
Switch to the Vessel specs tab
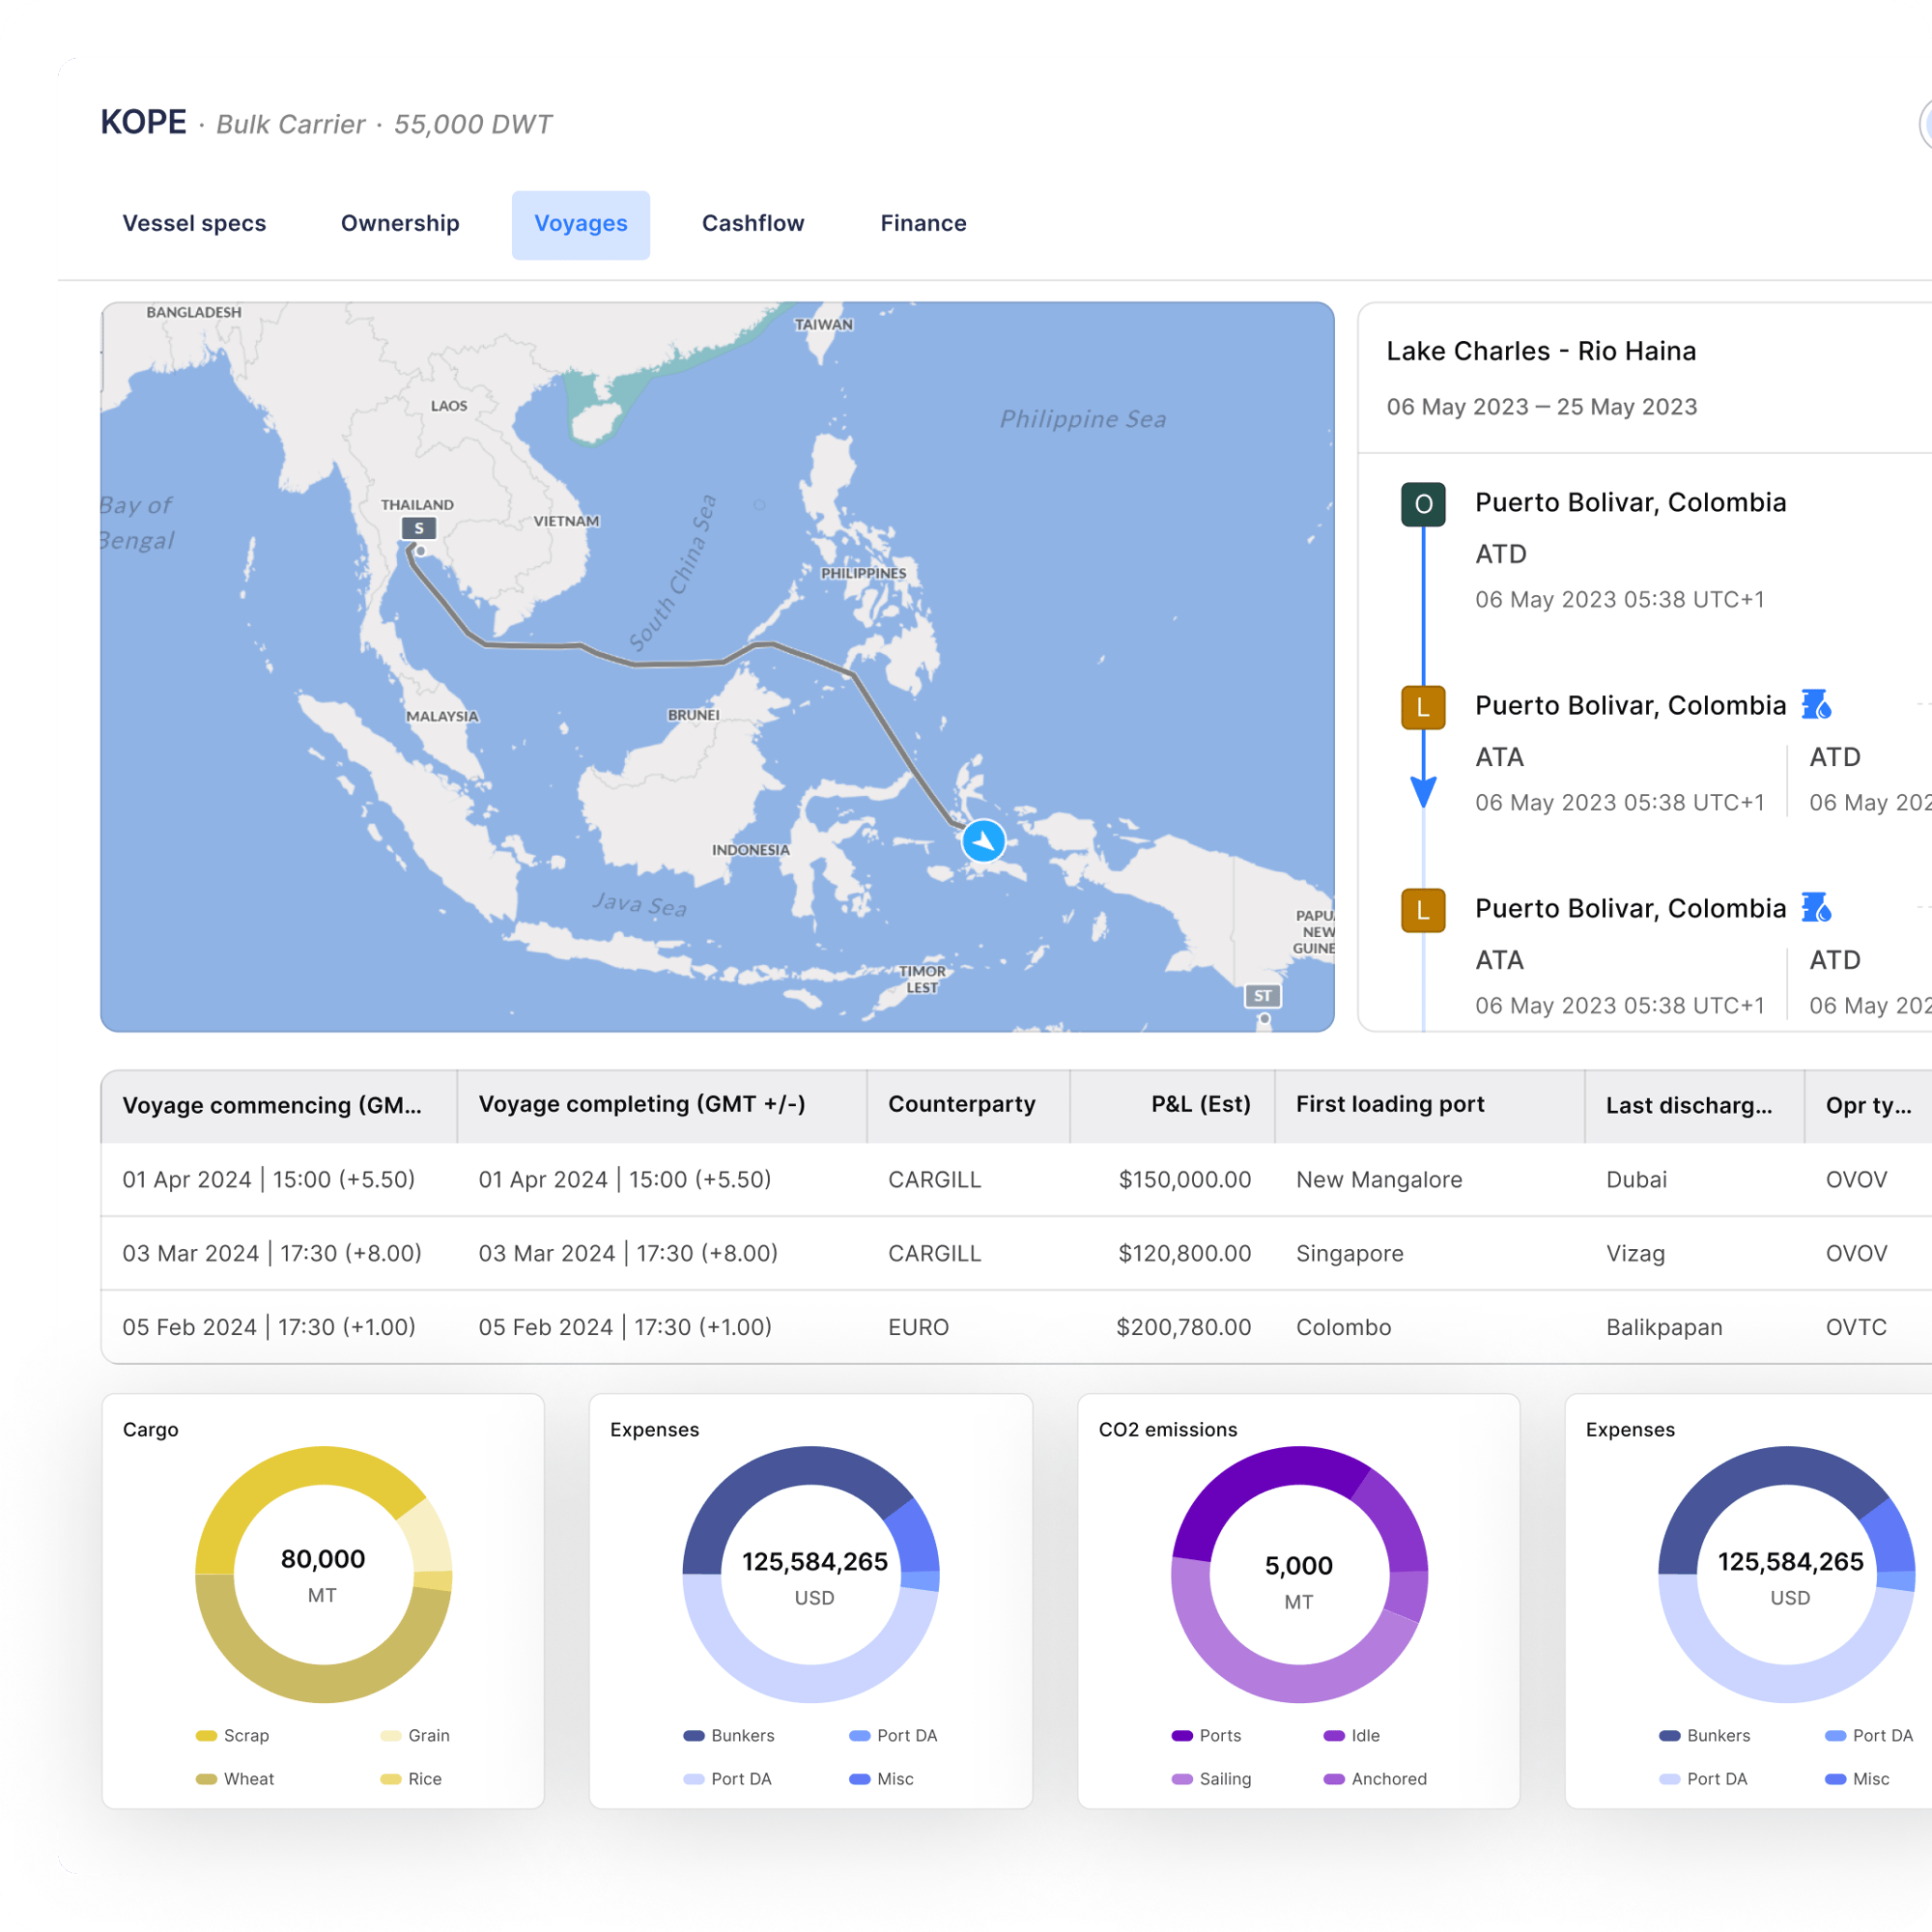(x=194, y=224)
